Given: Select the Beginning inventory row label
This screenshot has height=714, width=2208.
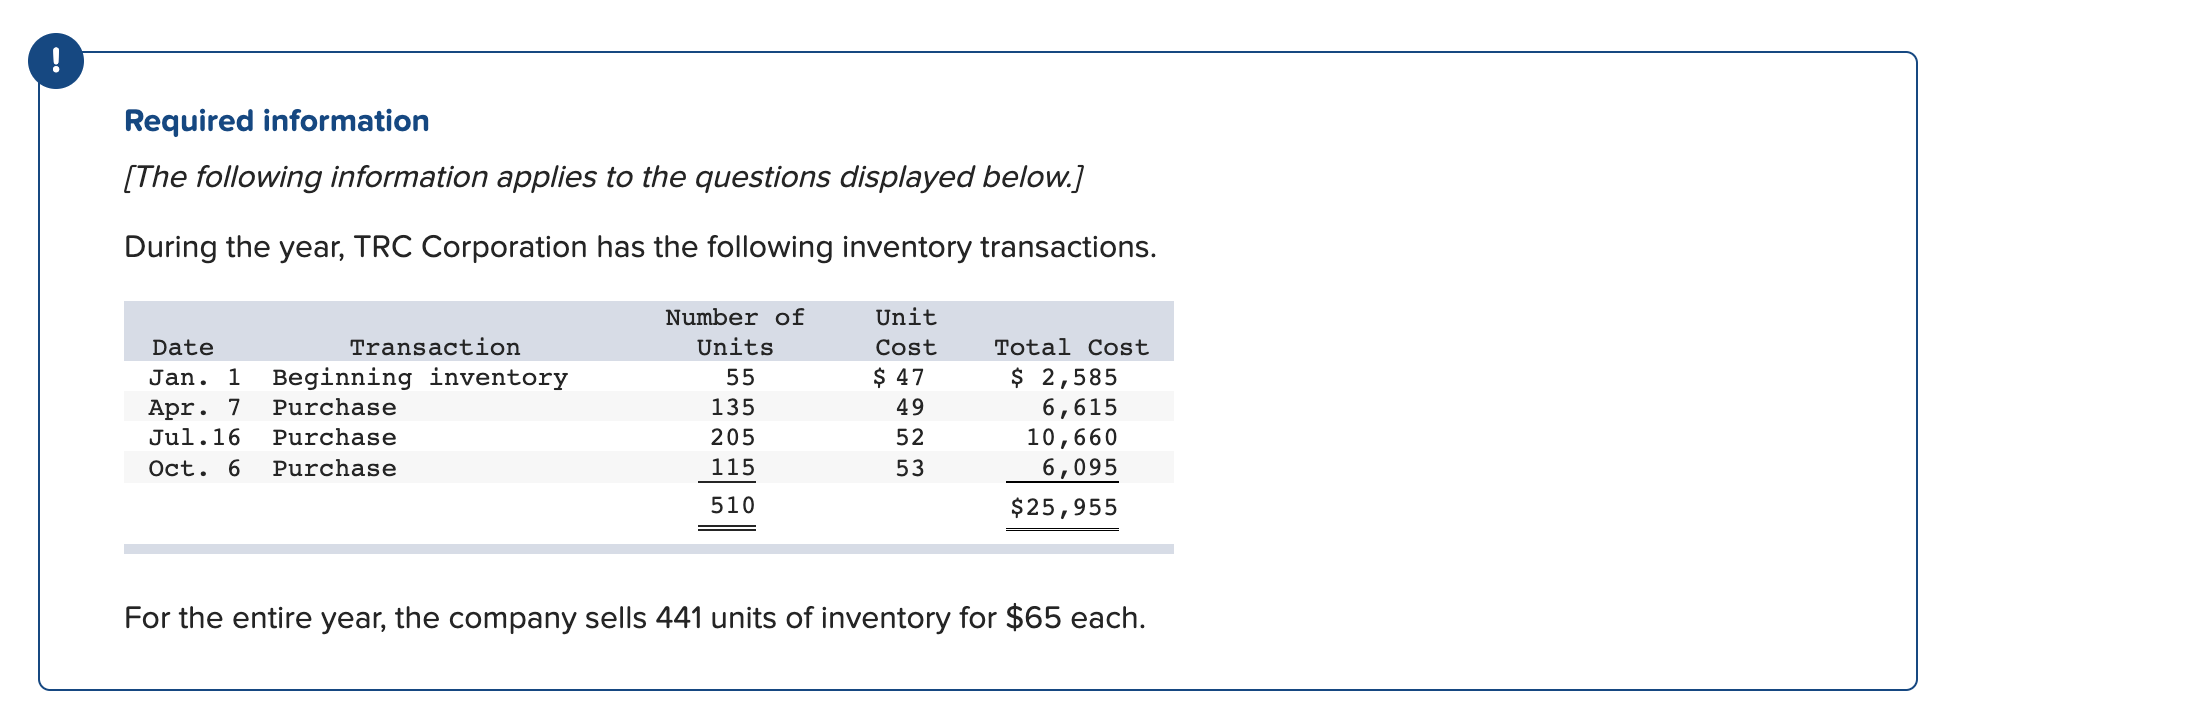Looking at the screenshot, I should click(420, 377).
